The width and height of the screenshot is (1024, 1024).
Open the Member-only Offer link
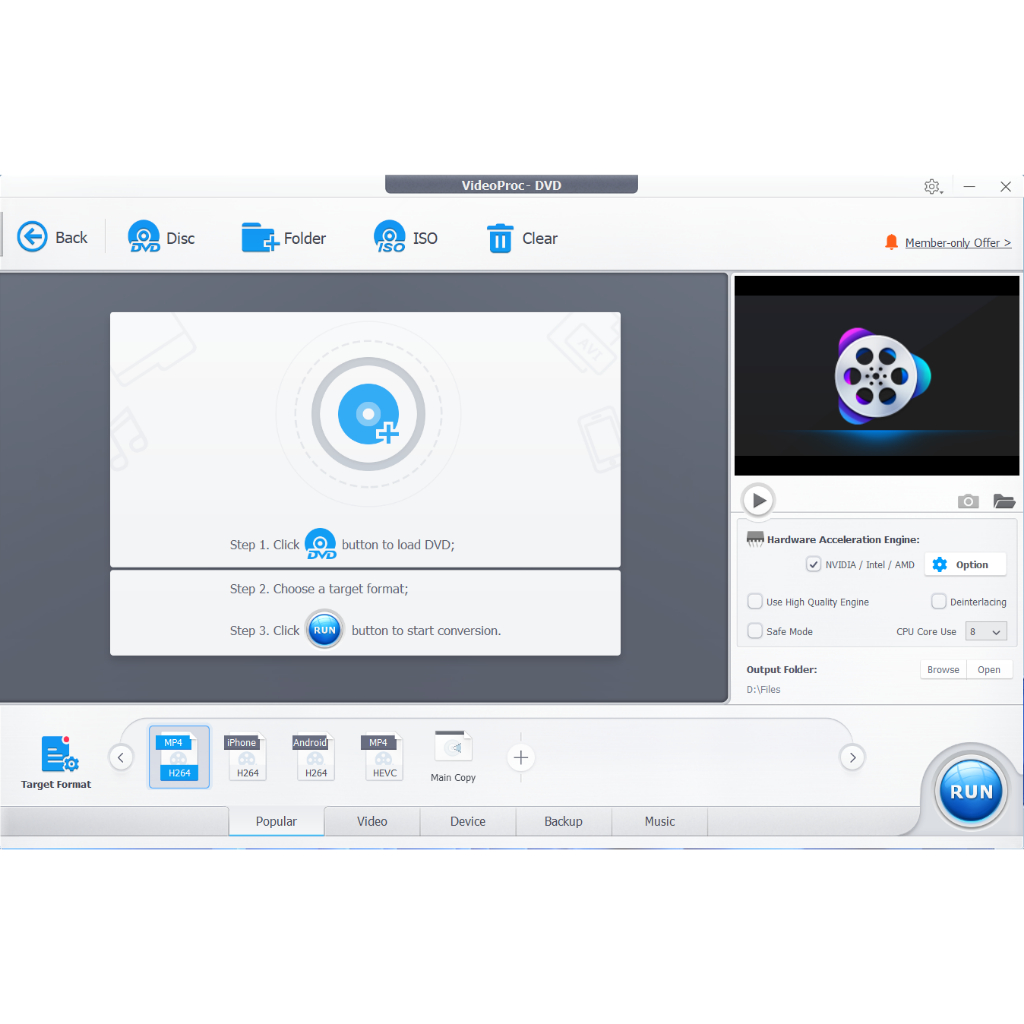tap(957, 243)
